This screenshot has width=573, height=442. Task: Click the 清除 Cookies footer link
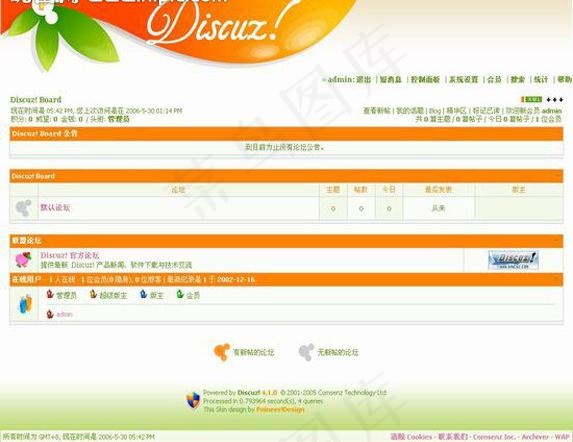point(411,437)
